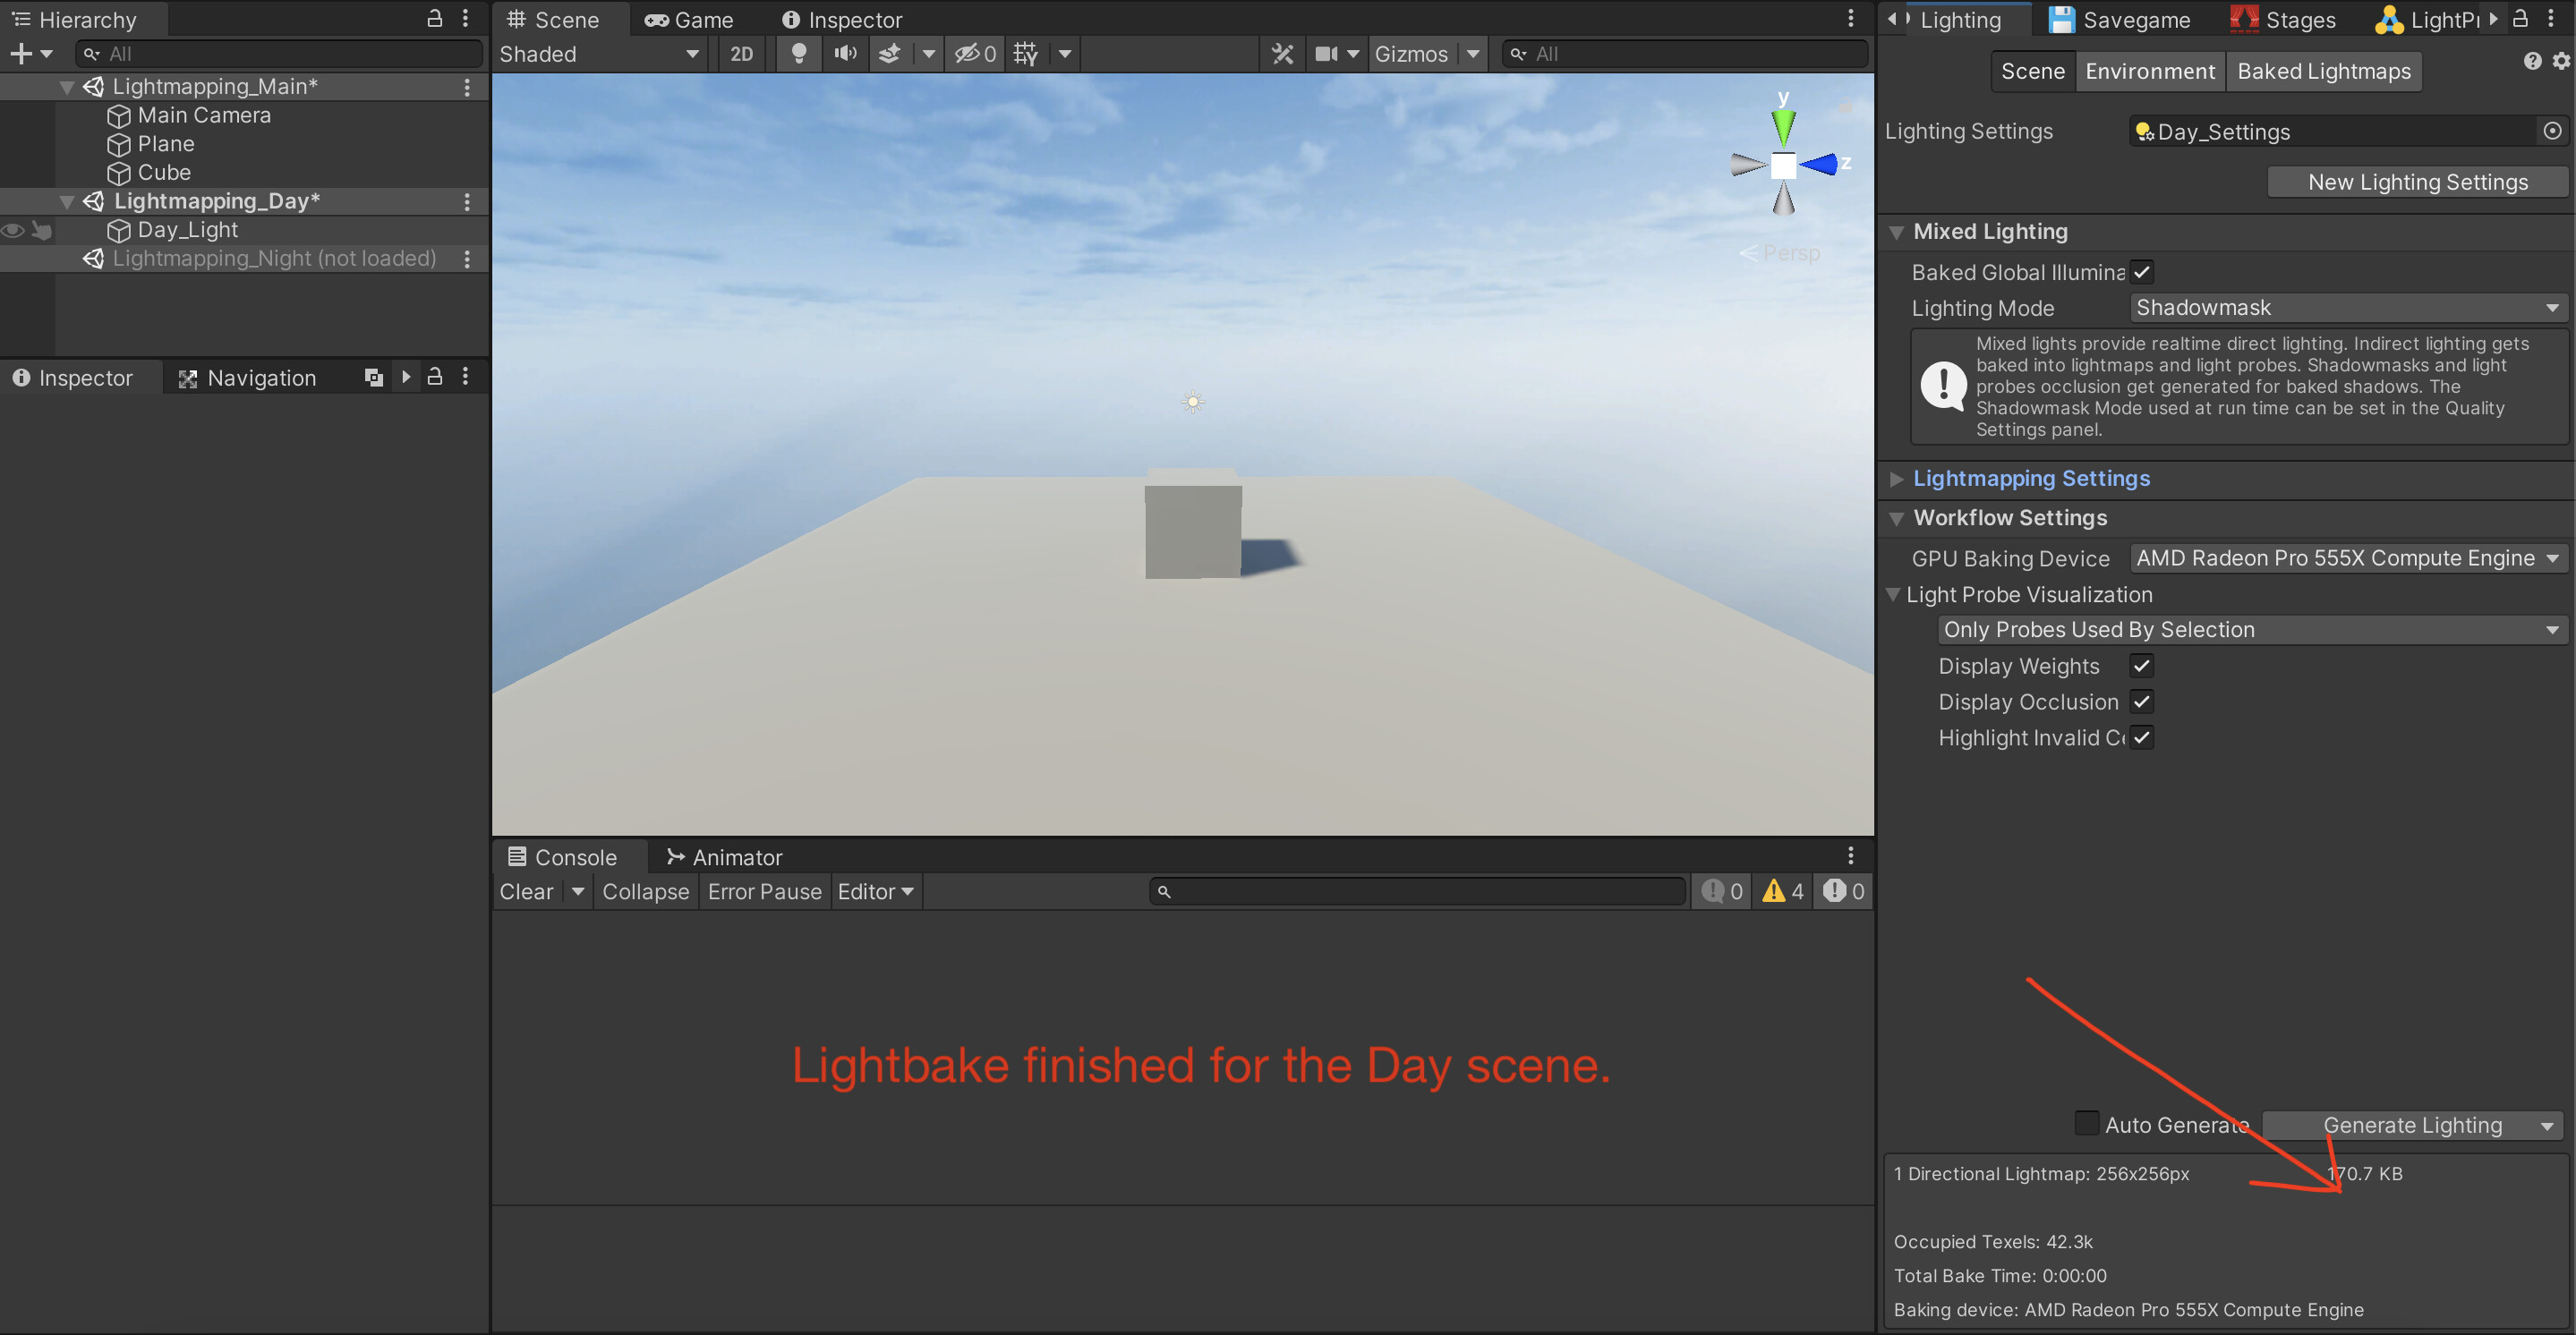Collapse the Mixed Lighting section
The height and width of the screenshot is (1335, 2576).
(1897, 231)
